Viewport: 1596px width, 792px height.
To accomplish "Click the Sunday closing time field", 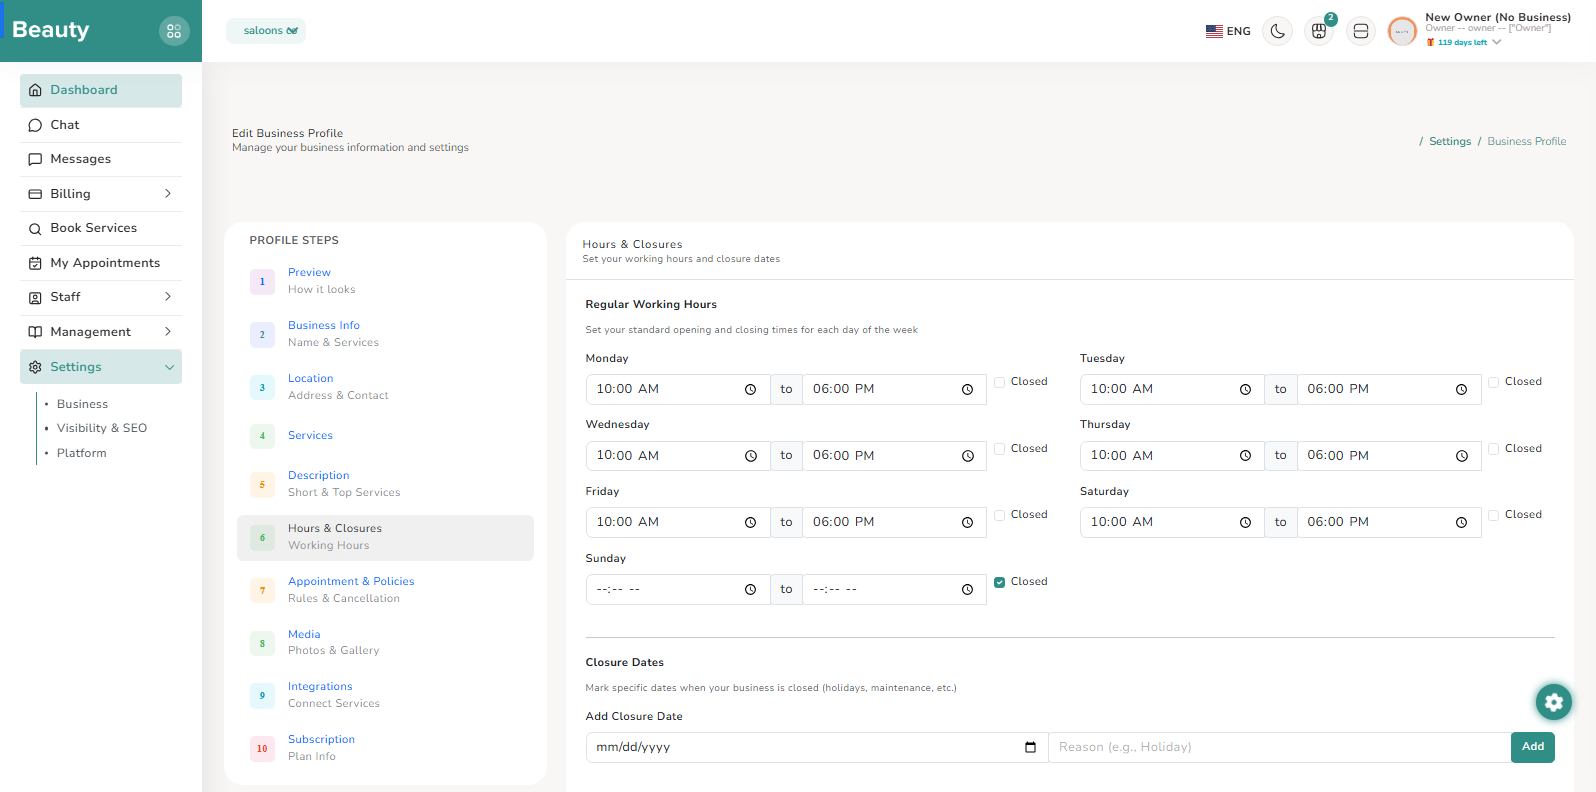I will pyautogui.click(x=894, y=589).
